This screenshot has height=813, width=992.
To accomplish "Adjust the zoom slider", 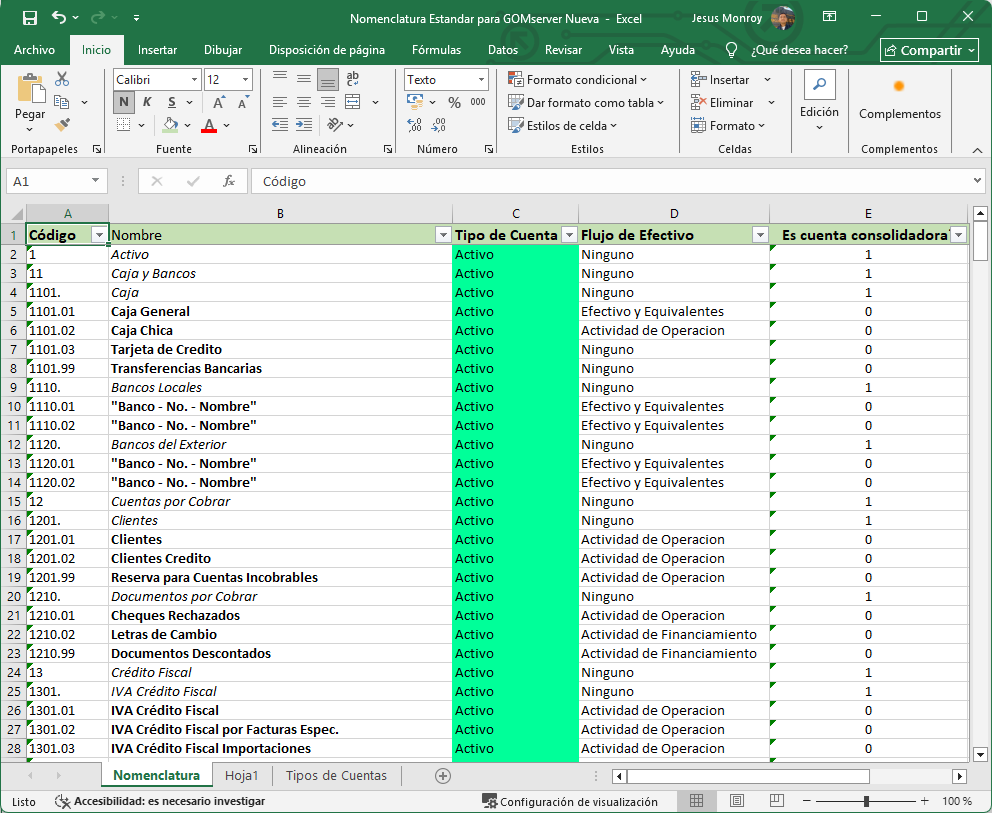I will pos(864,801).
